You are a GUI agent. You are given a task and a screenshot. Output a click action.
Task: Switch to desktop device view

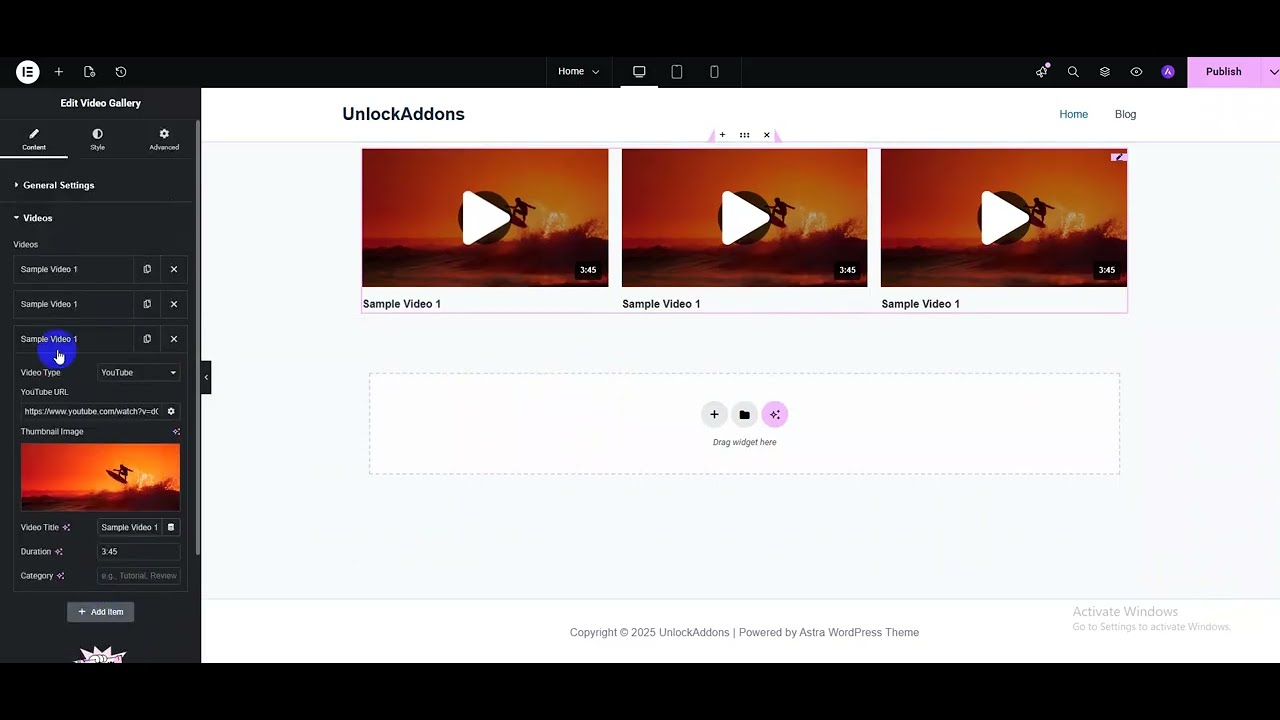639,72
